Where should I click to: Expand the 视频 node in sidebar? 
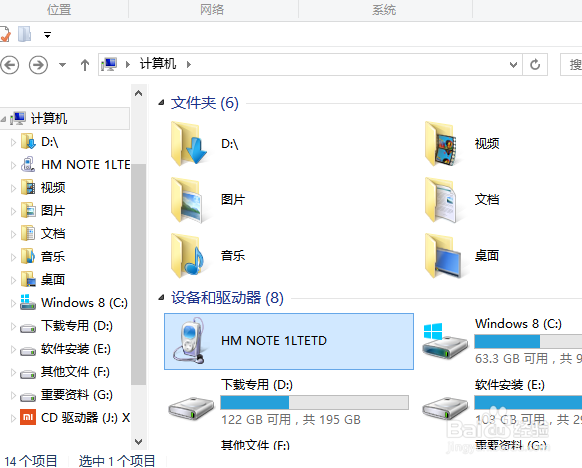pyautogui.click(x=13, y=188)
